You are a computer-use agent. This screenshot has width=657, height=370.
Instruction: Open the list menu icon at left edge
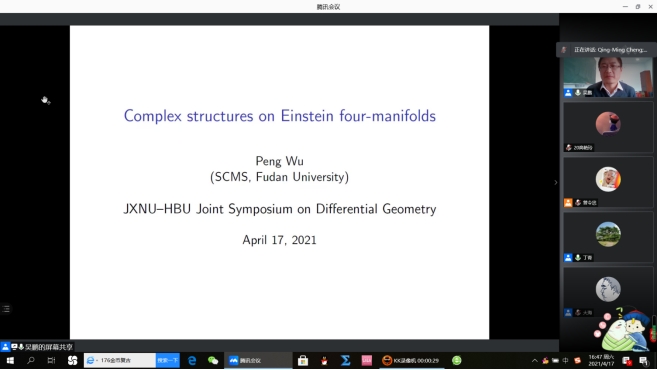click(6, 309)
